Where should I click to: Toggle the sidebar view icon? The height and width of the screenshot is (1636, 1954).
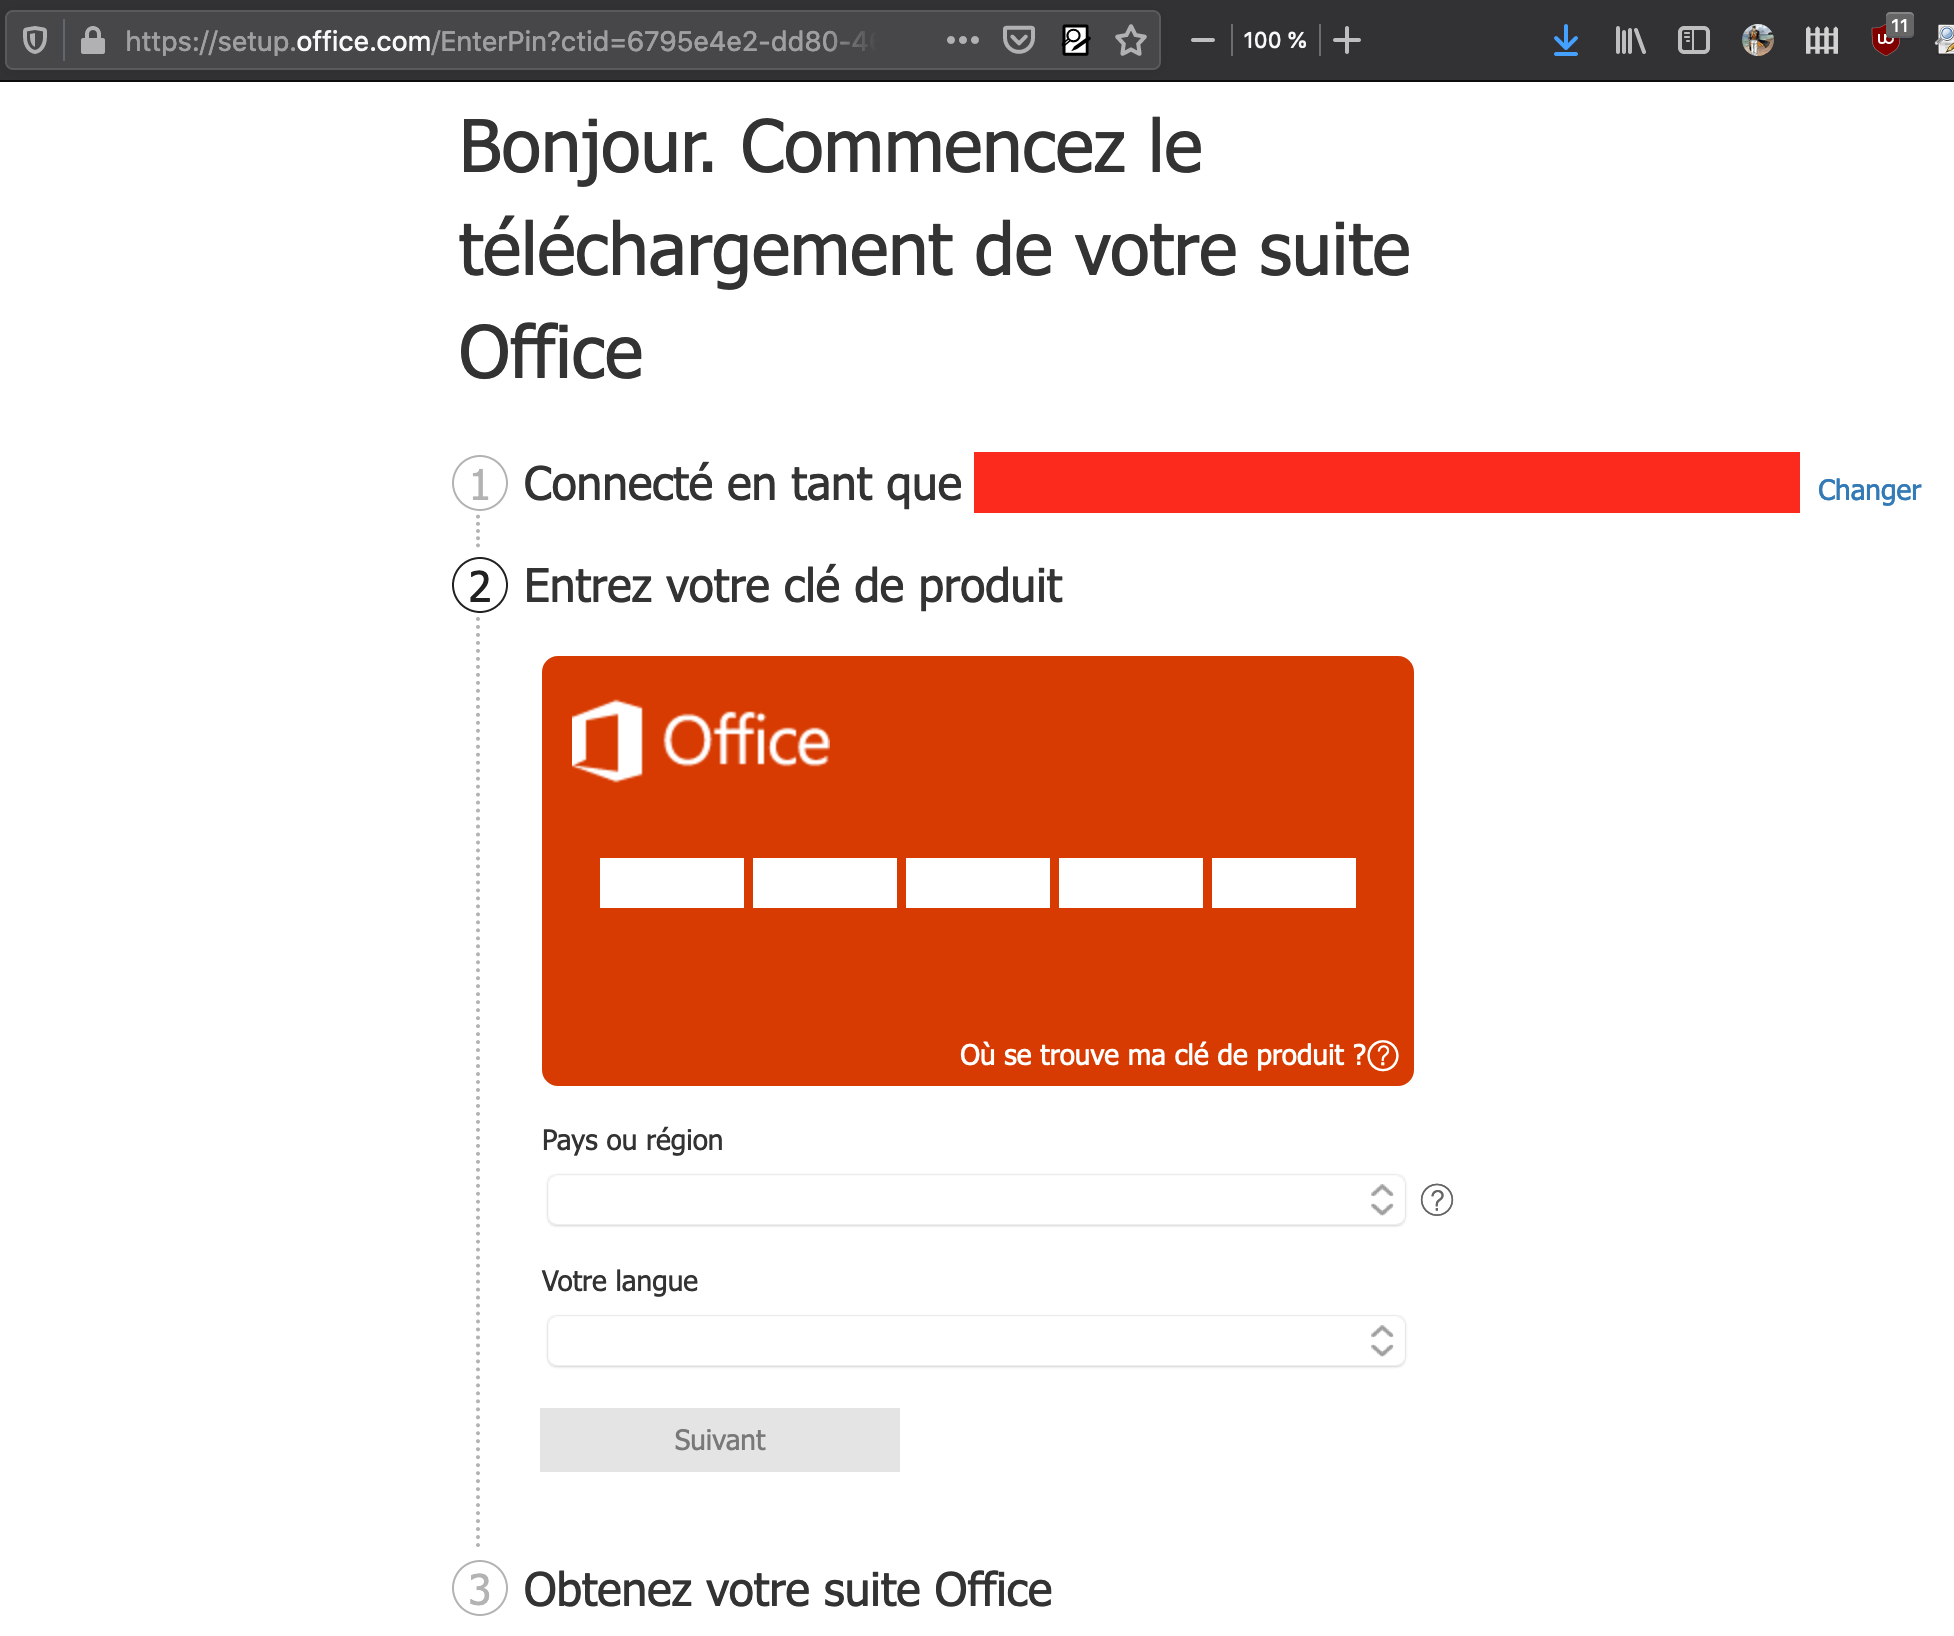(1694, 40)
